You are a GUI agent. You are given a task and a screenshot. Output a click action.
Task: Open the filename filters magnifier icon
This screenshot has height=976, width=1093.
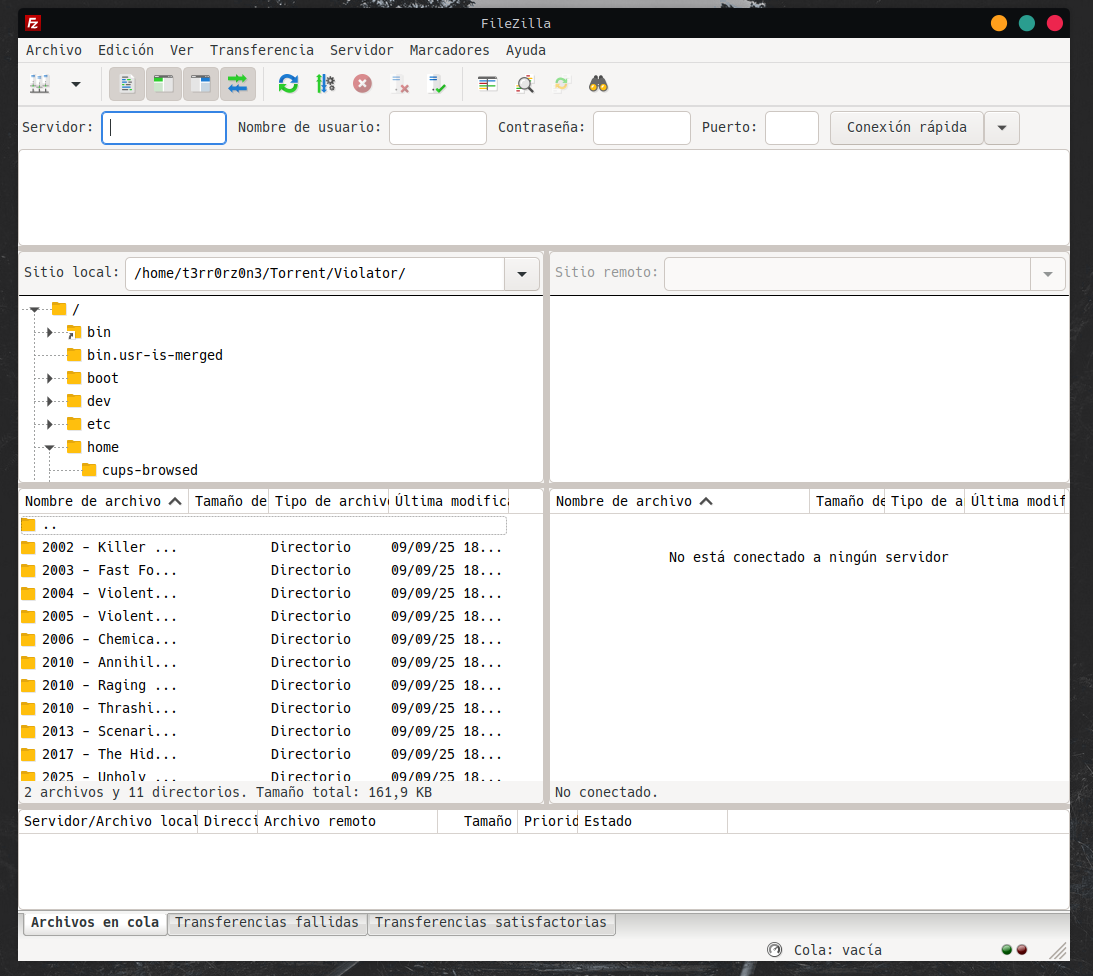(525, 85)
